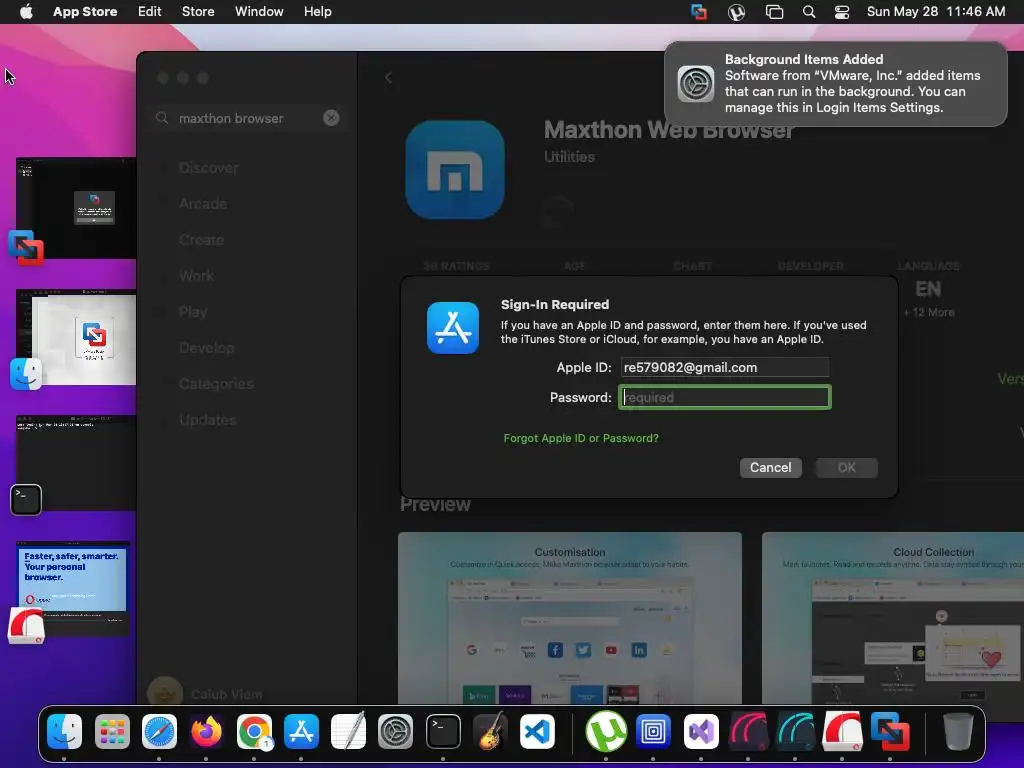1024x768 pixels.
Task: Launch Firefox from the Dock
Action: pos(206,731)
